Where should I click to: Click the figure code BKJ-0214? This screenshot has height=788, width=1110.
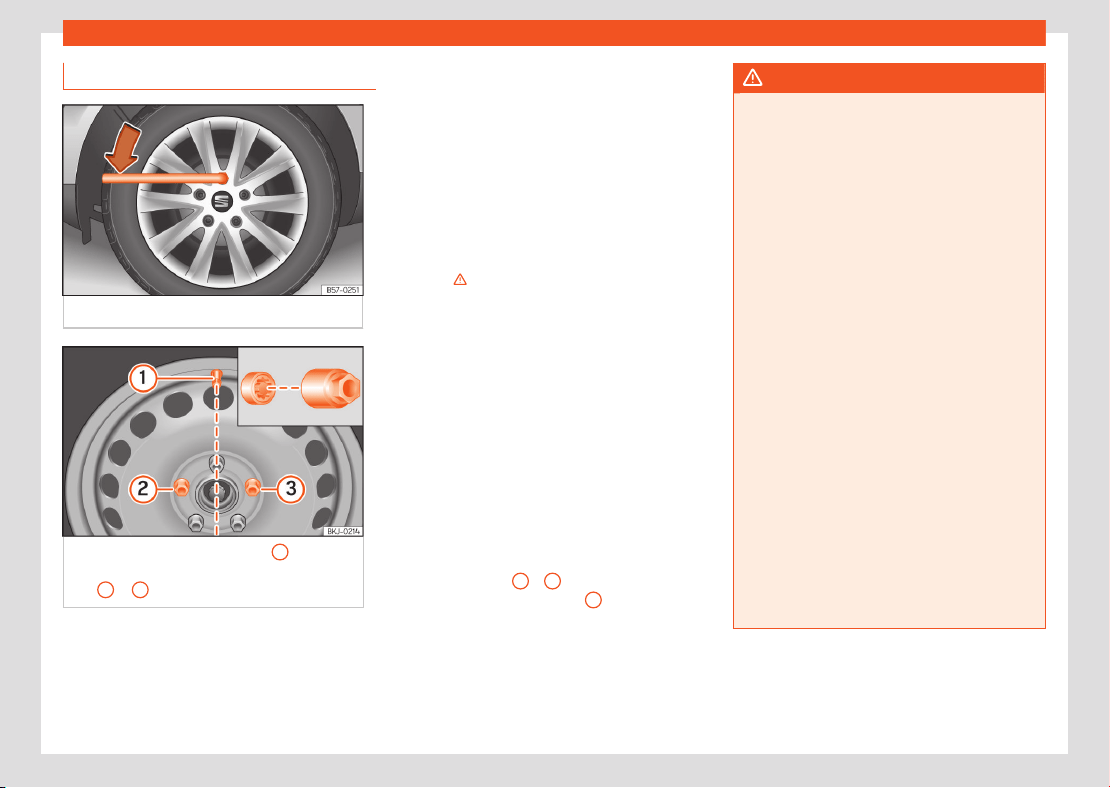coord(343,531)
